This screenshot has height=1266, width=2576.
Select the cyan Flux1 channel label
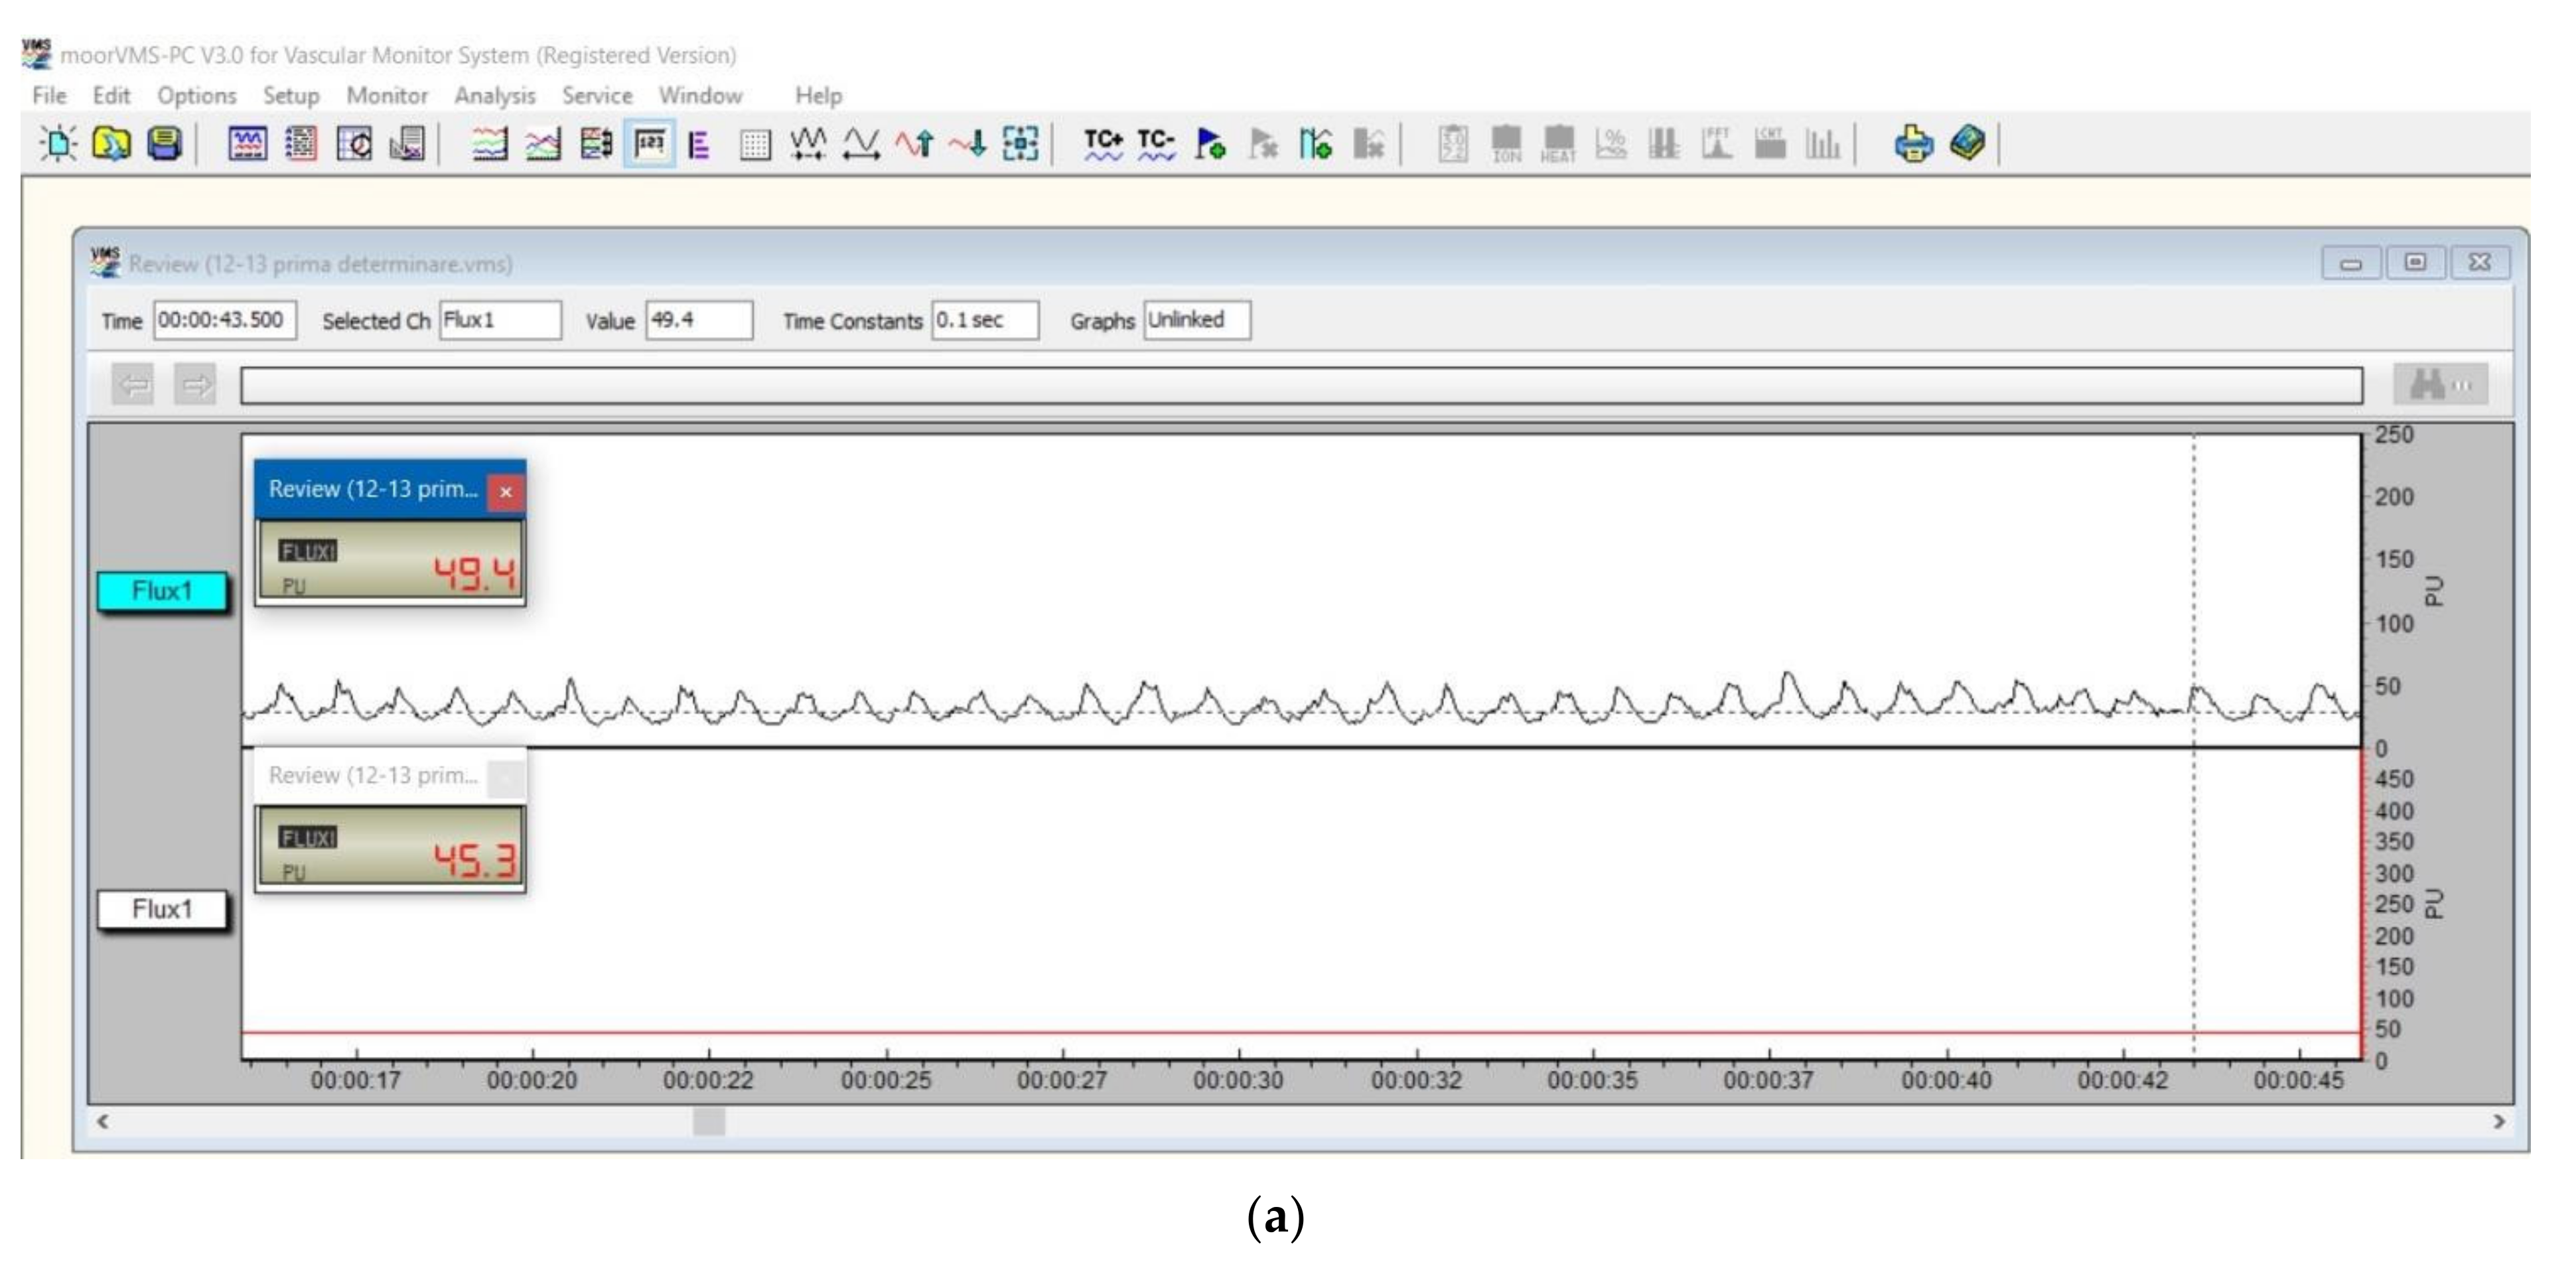(161, 591)
